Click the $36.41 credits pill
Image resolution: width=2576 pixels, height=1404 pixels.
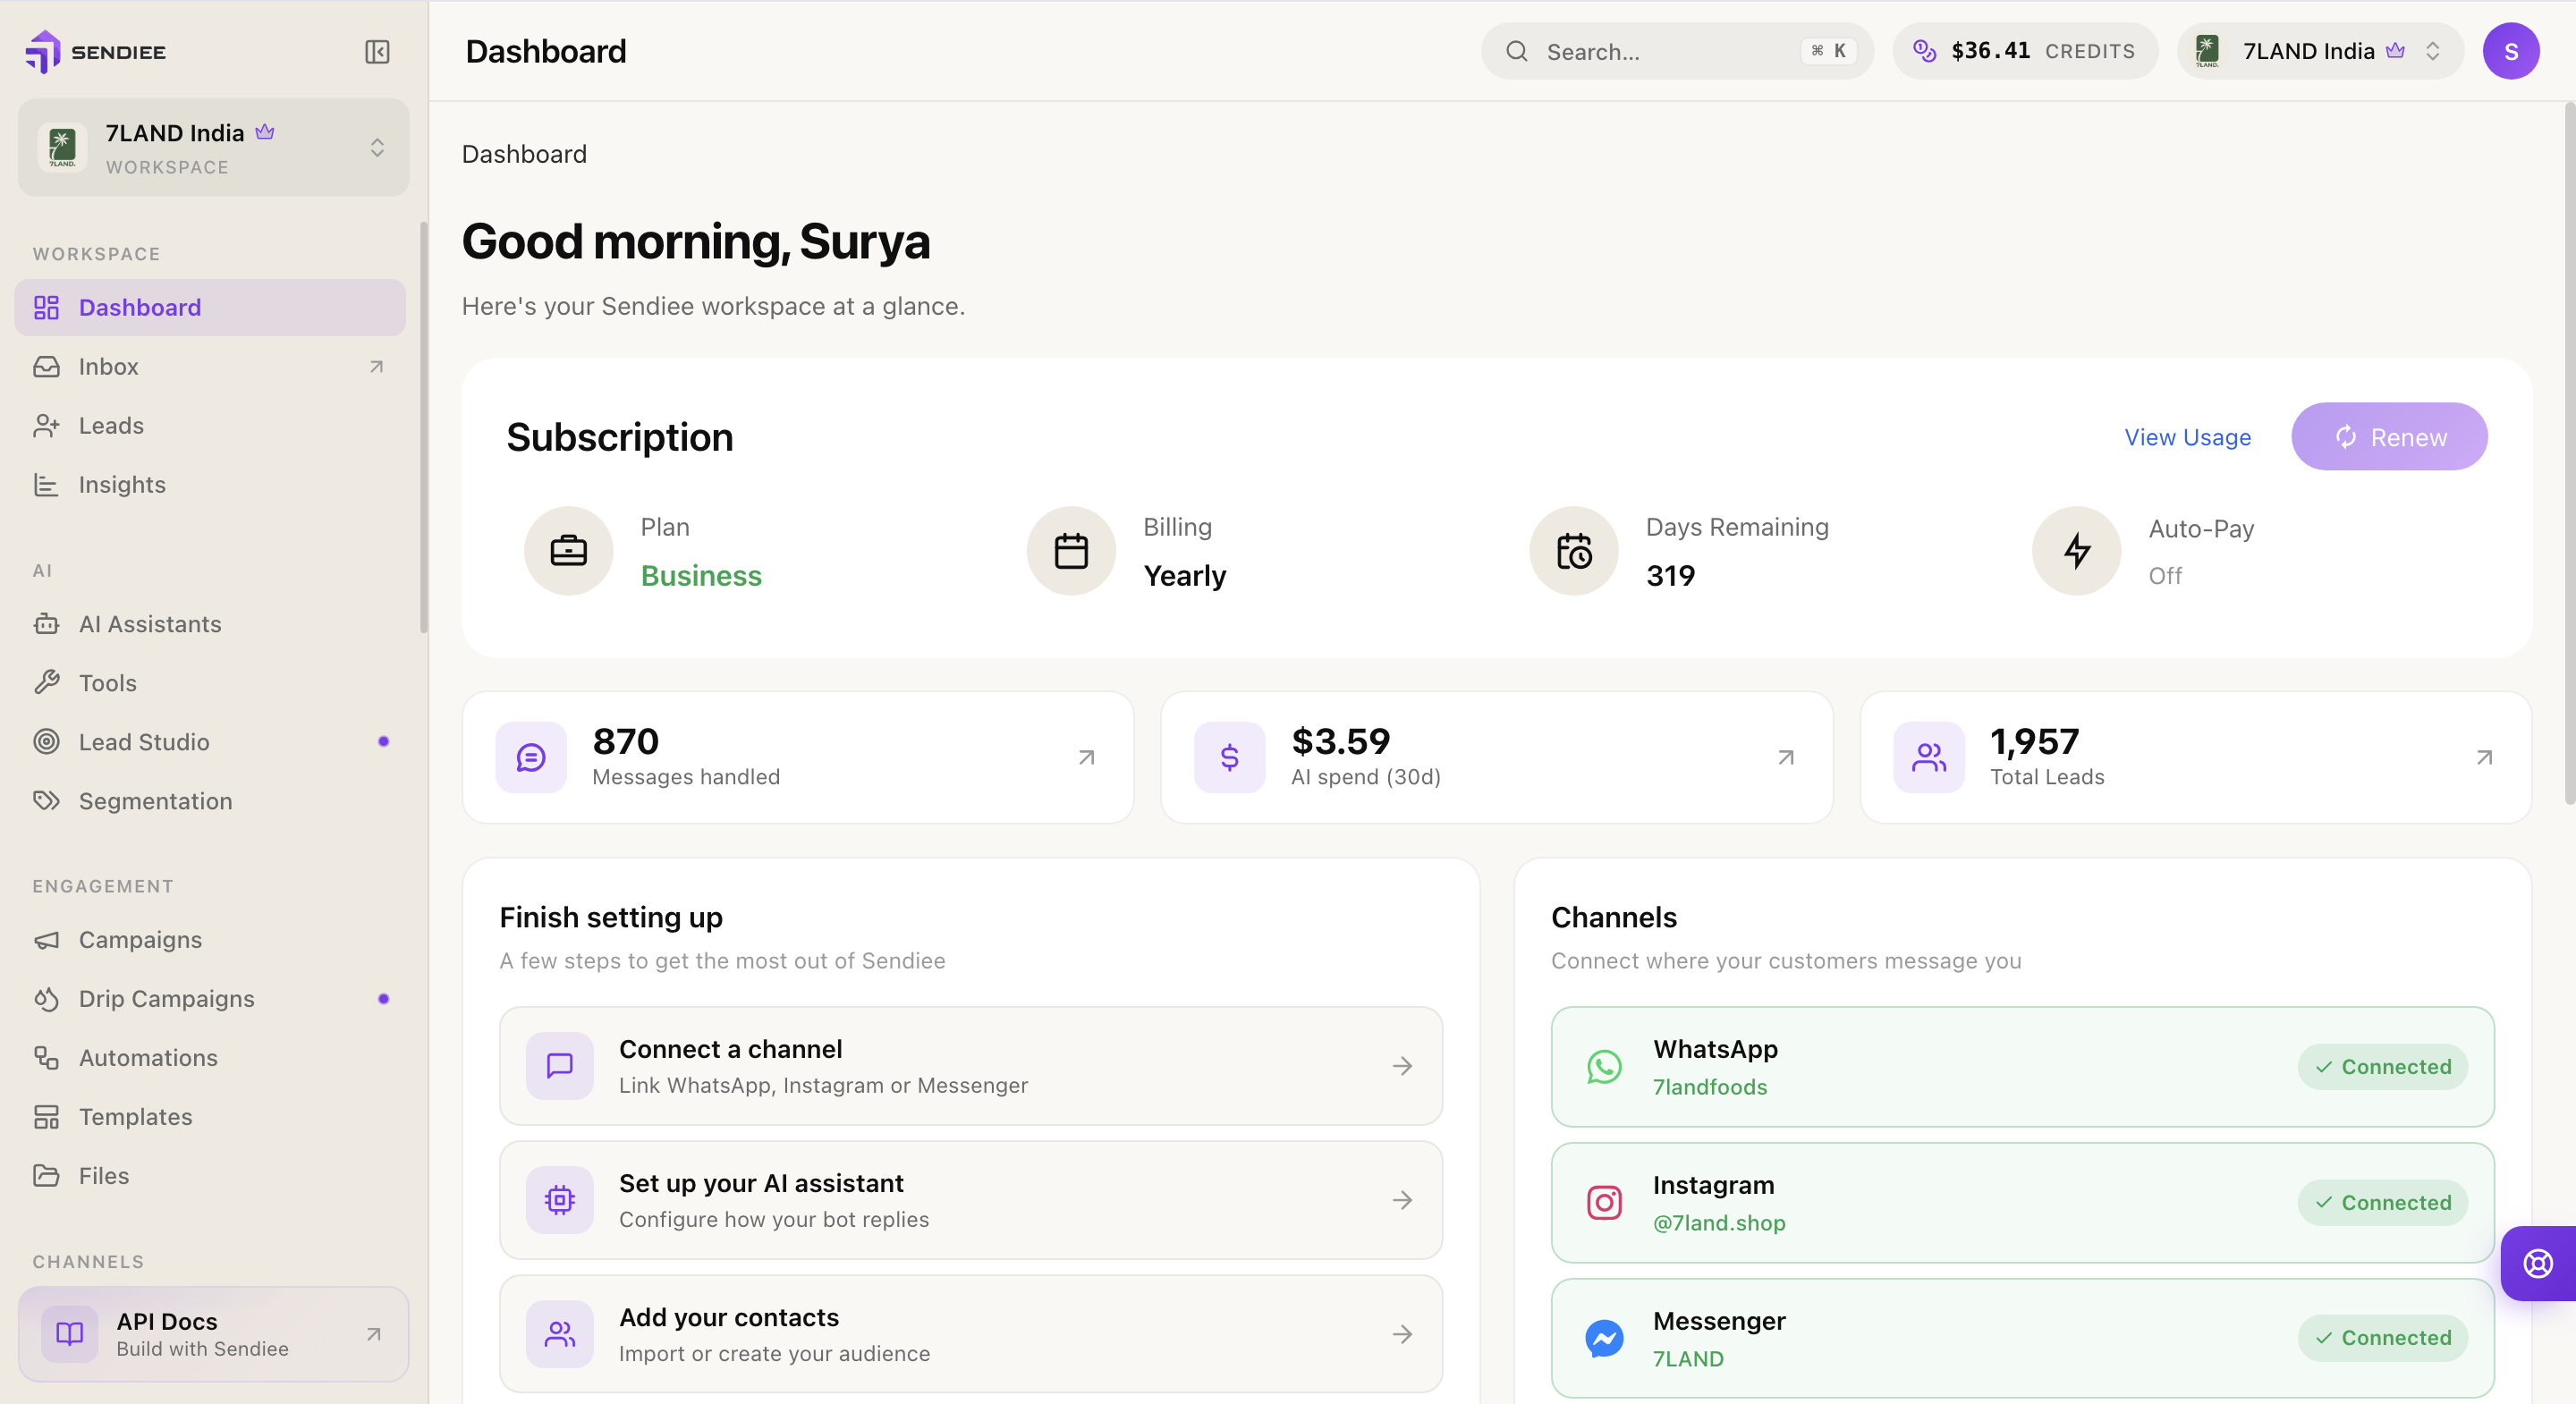[x=2025, y=52]
